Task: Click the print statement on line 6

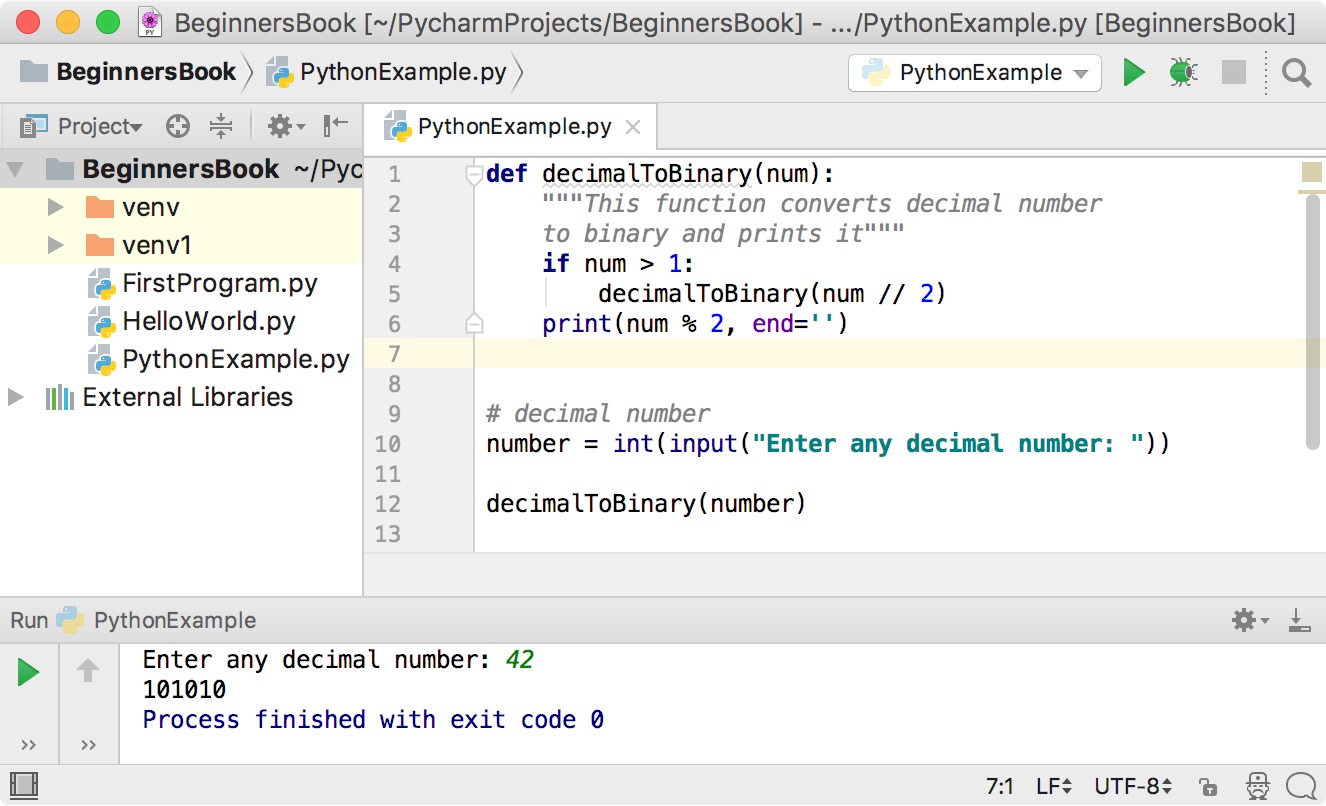Action: (695, 324)
